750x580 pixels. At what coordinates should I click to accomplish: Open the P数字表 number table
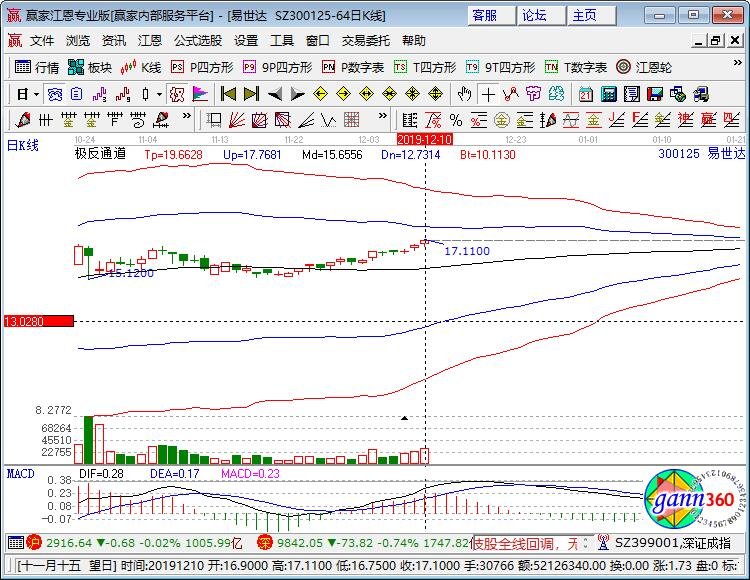[353, 67]
